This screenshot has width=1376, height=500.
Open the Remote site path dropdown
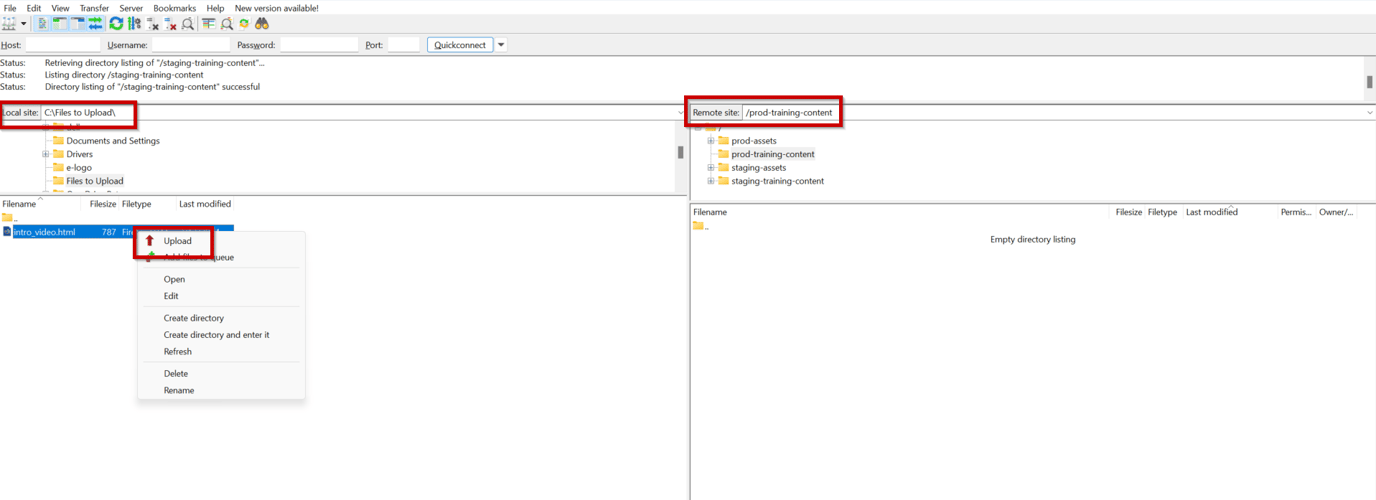1370,113
